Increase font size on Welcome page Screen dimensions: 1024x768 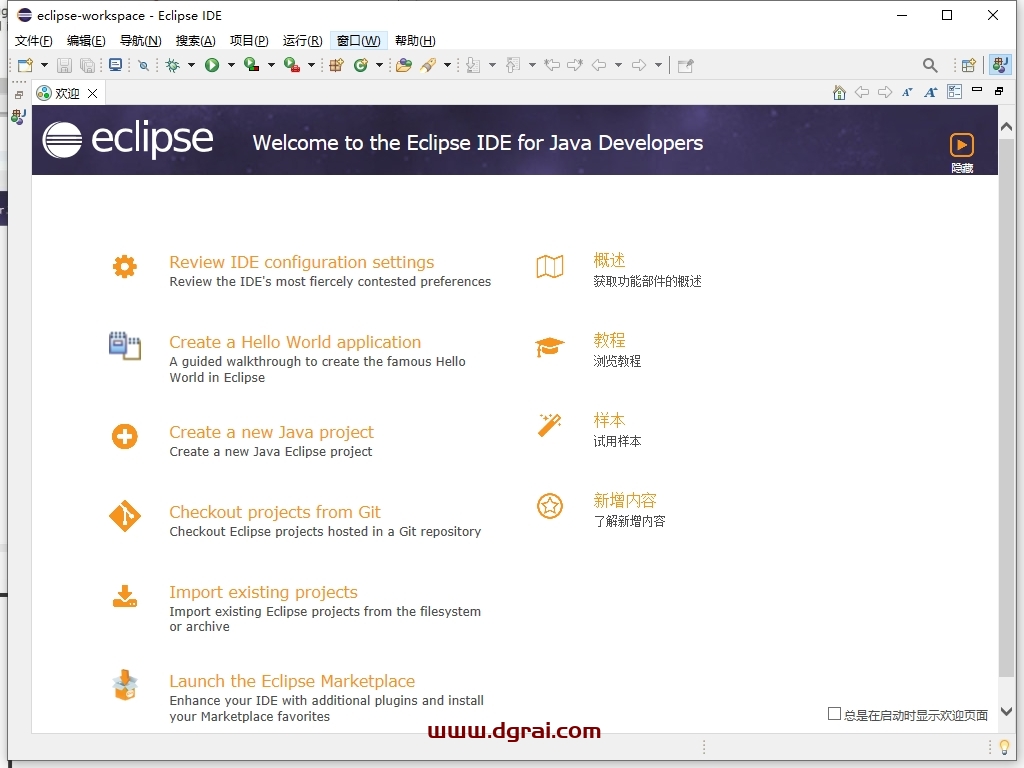[930, 92]
